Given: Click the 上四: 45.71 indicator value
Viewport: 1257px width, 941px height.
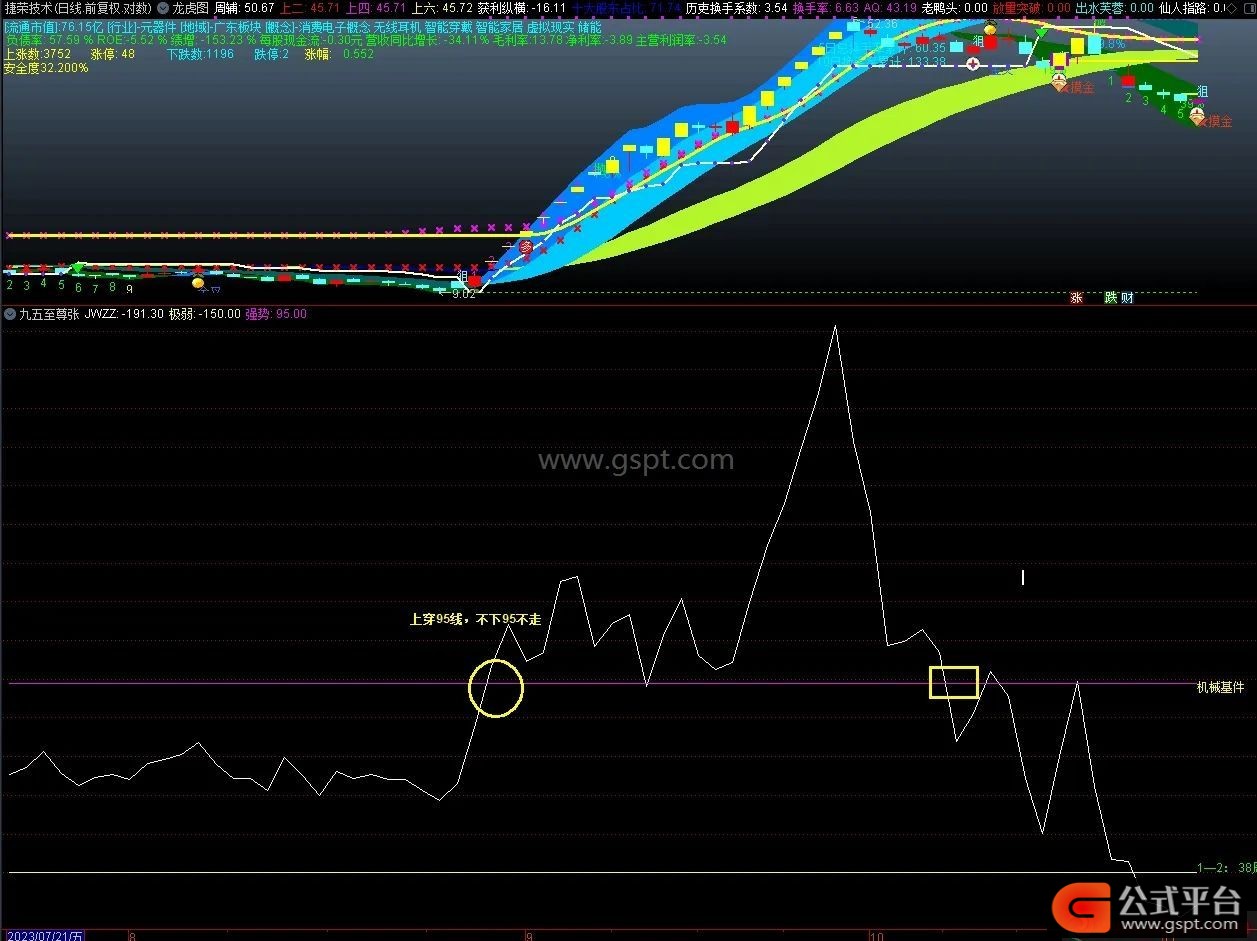Looking at the screenshot, I should tap(375, 7).
